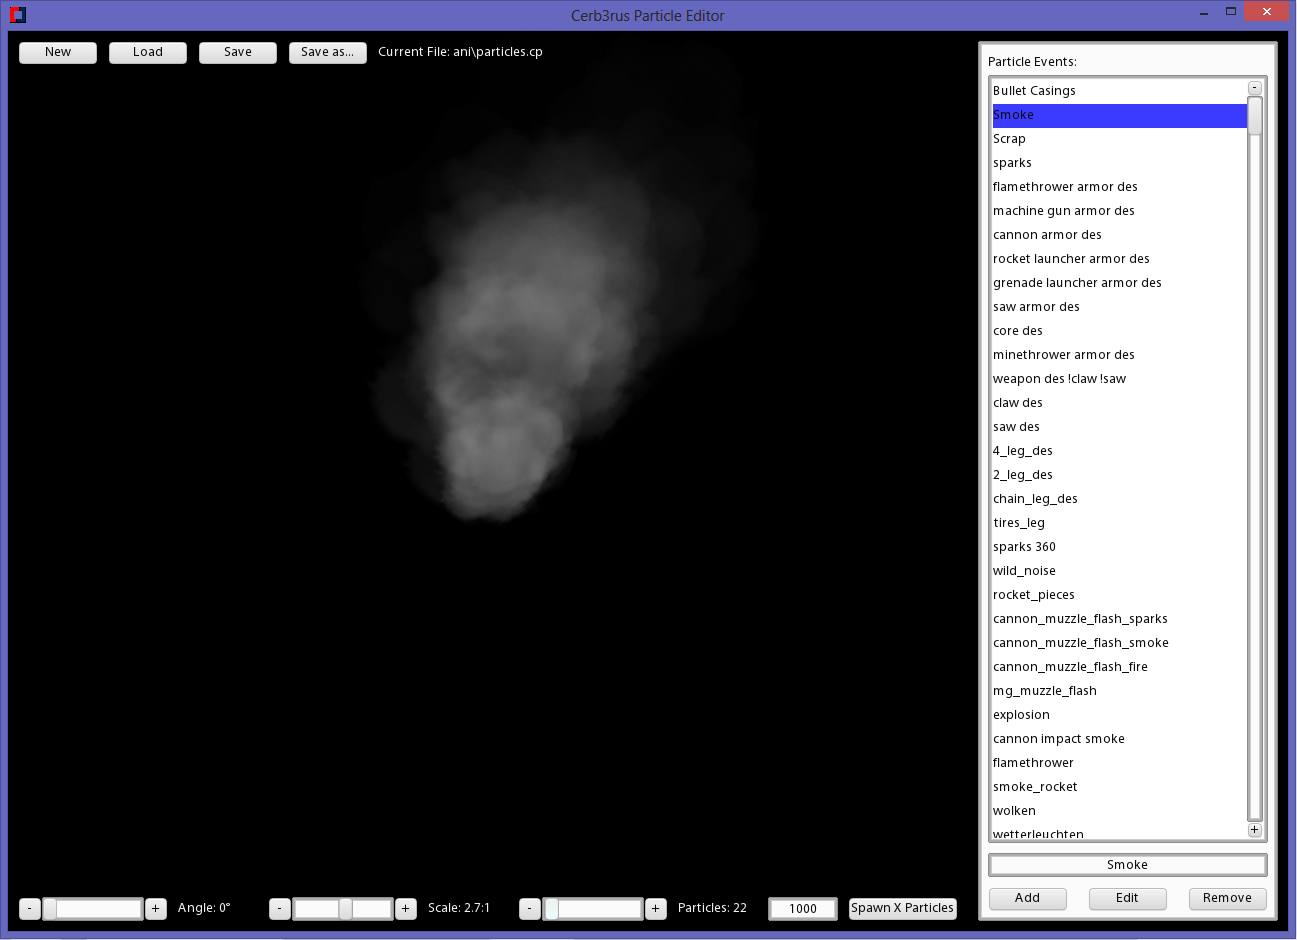
Task: Add a new particle event
Action: [x=1027, y=898]
